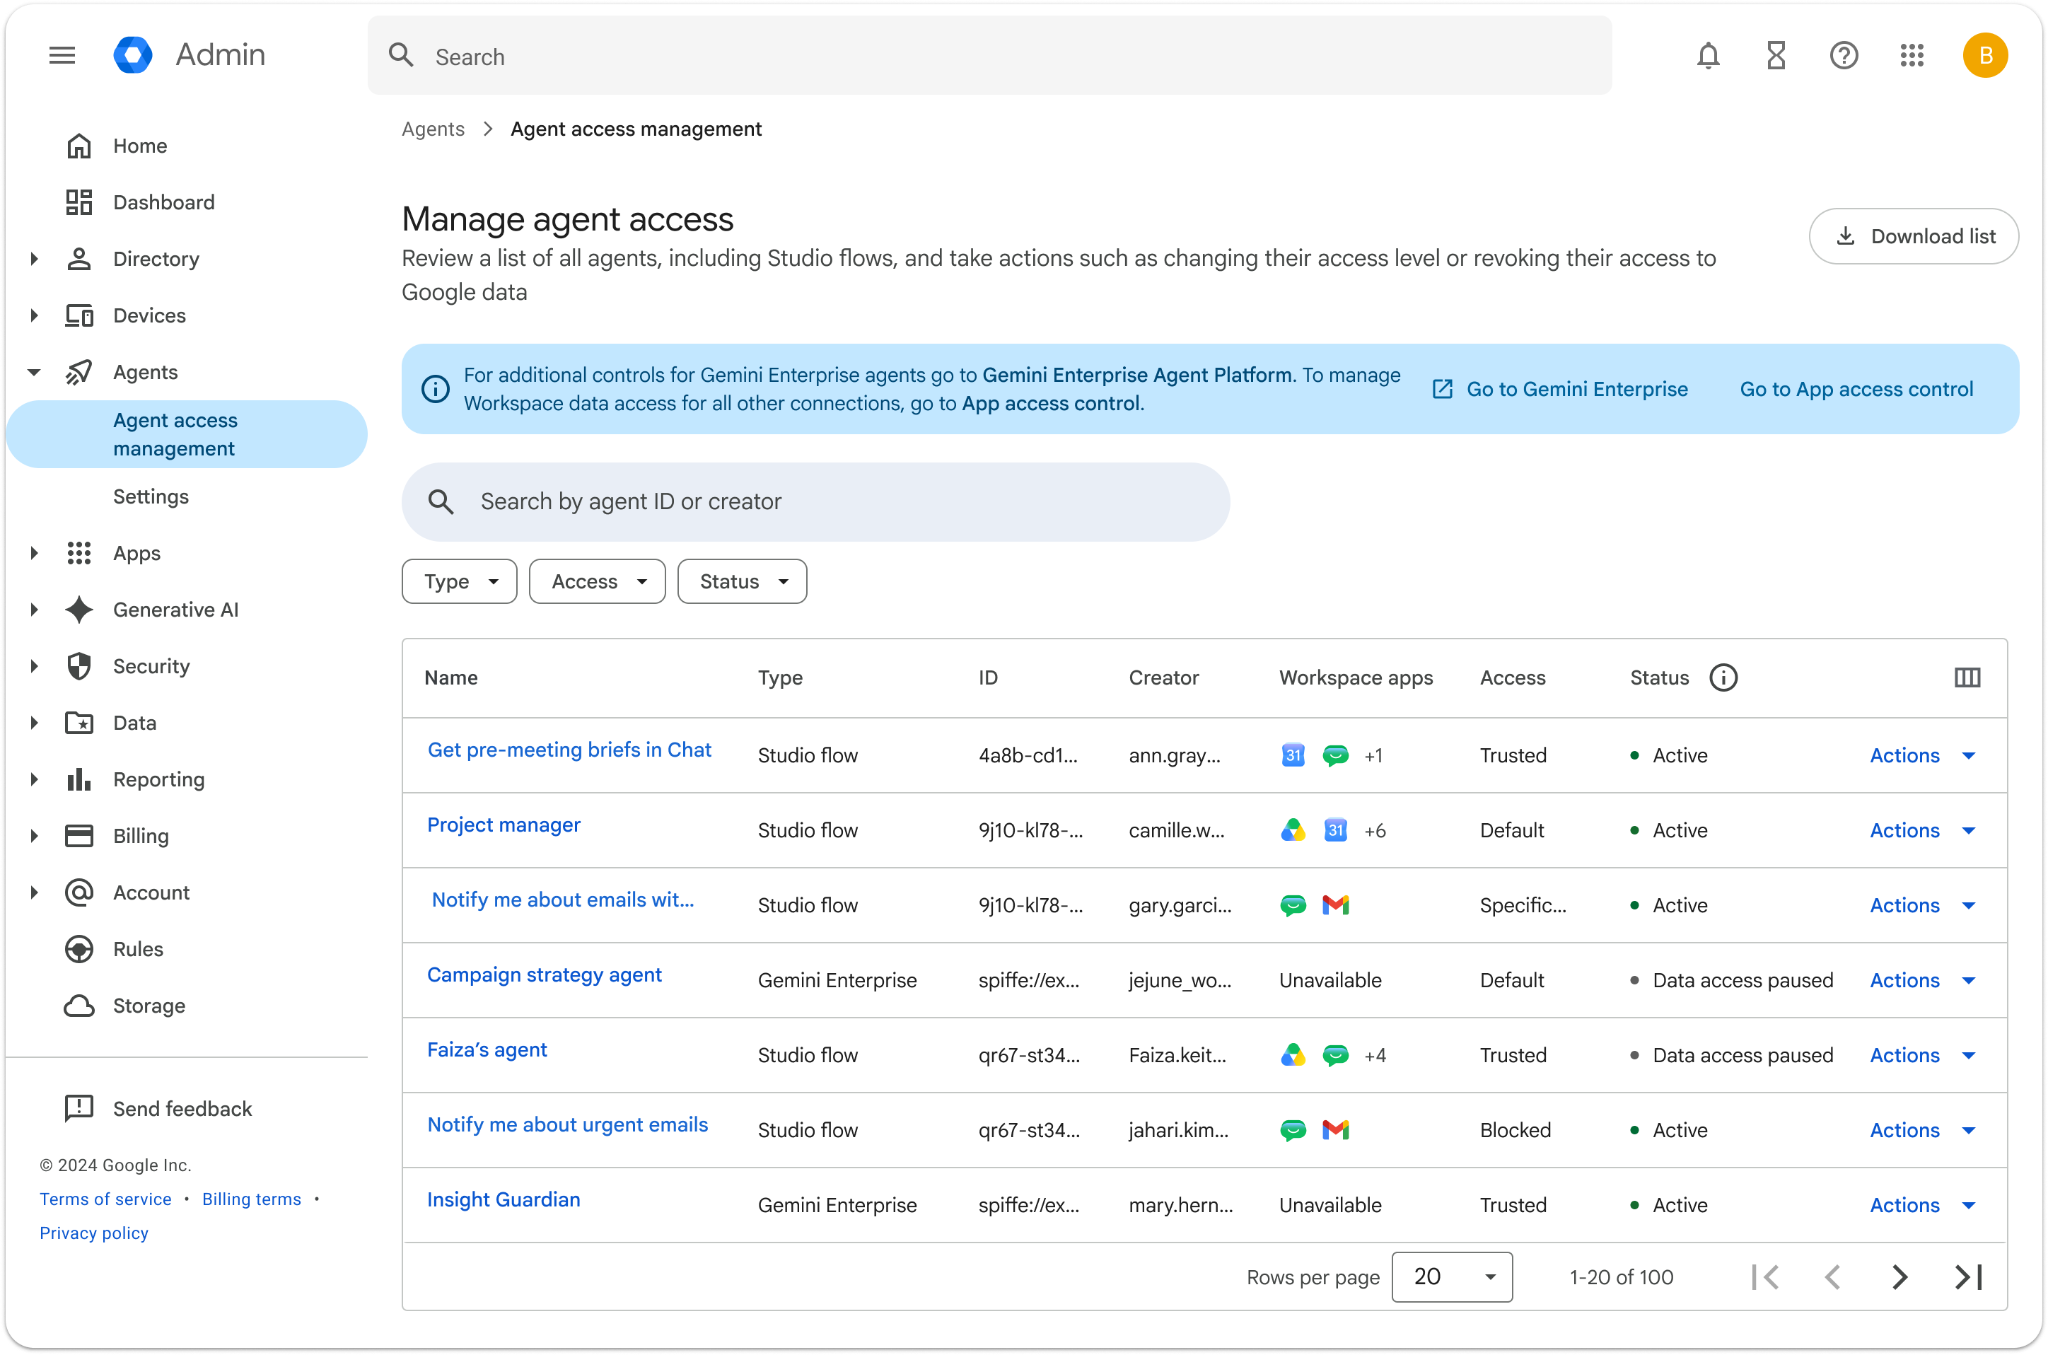This screenshot has width=2048, height=1355.
Task: Click the Storage cloud icon
Action: (79, 1006)
